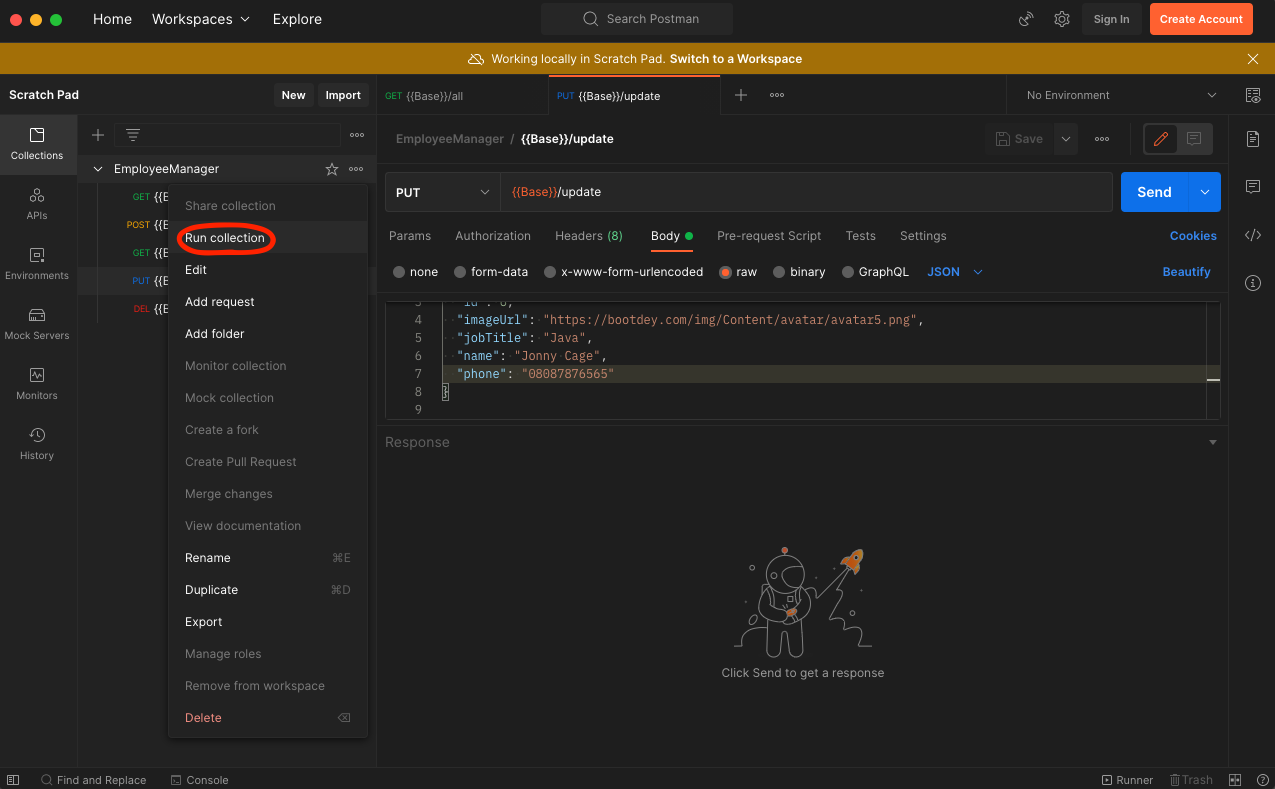Click the blue Send button
1275x789 pixels.
point(1153,192)
